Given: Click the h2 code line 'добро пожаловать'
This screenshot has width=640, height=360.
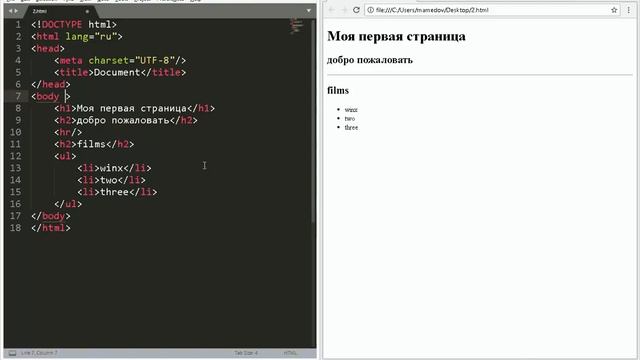Looking at the screenshot, I should pos(126,120).
